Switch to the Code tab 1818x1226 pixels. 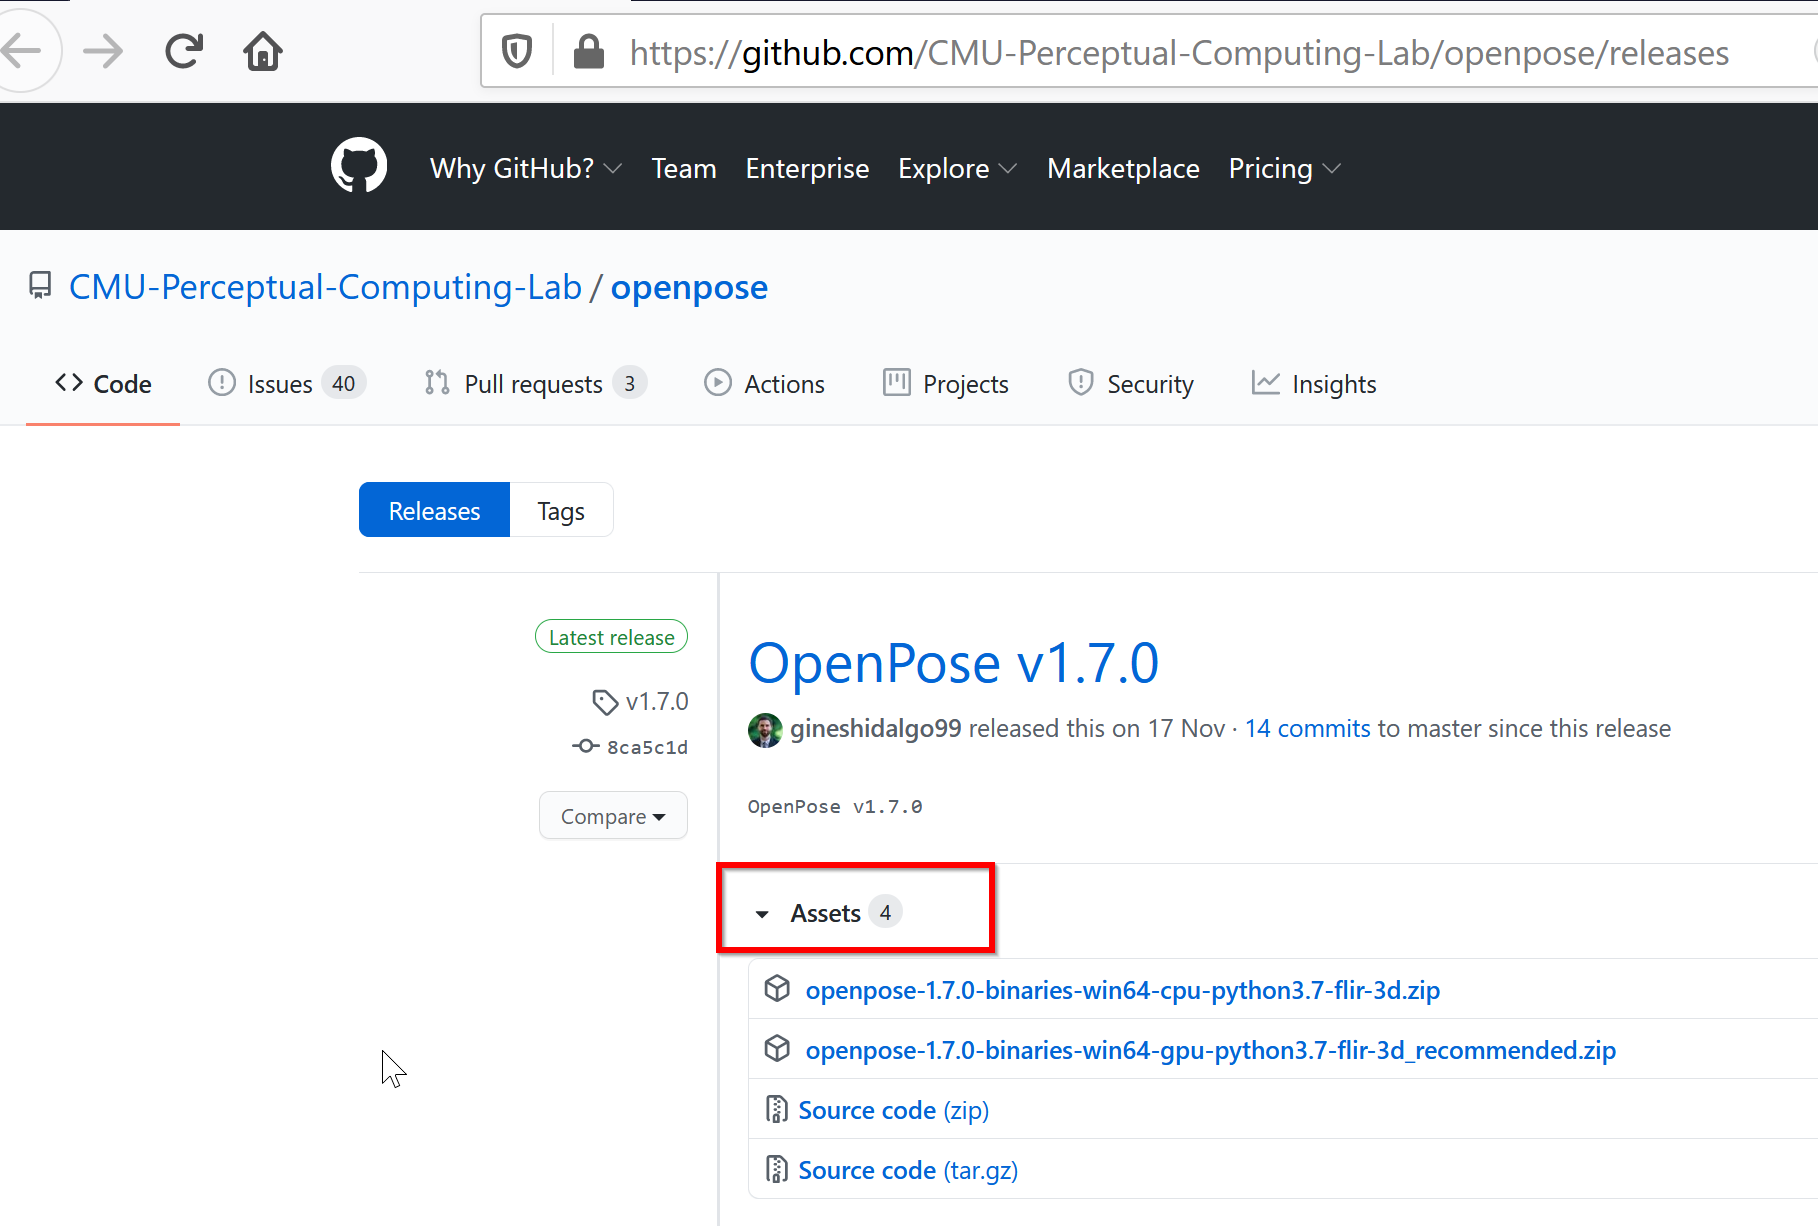tap(103, 384)
